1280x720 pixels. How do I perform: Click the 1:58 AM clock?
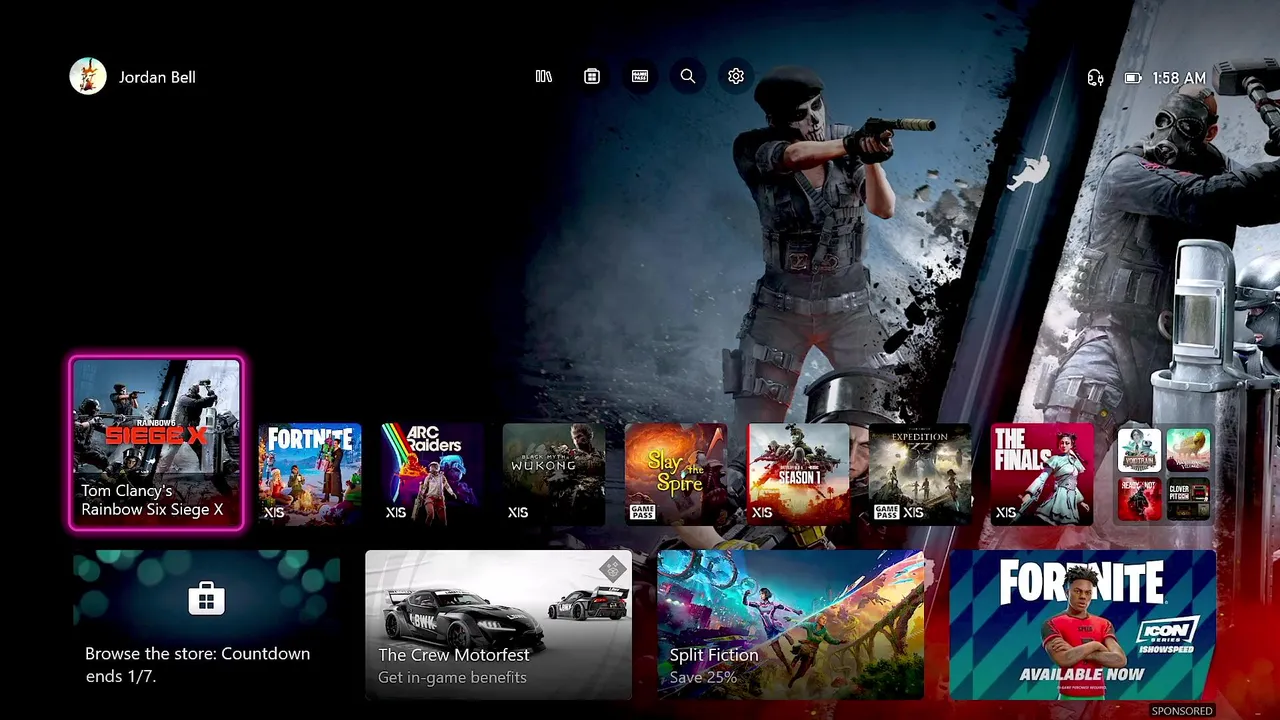coord(1179,77)
